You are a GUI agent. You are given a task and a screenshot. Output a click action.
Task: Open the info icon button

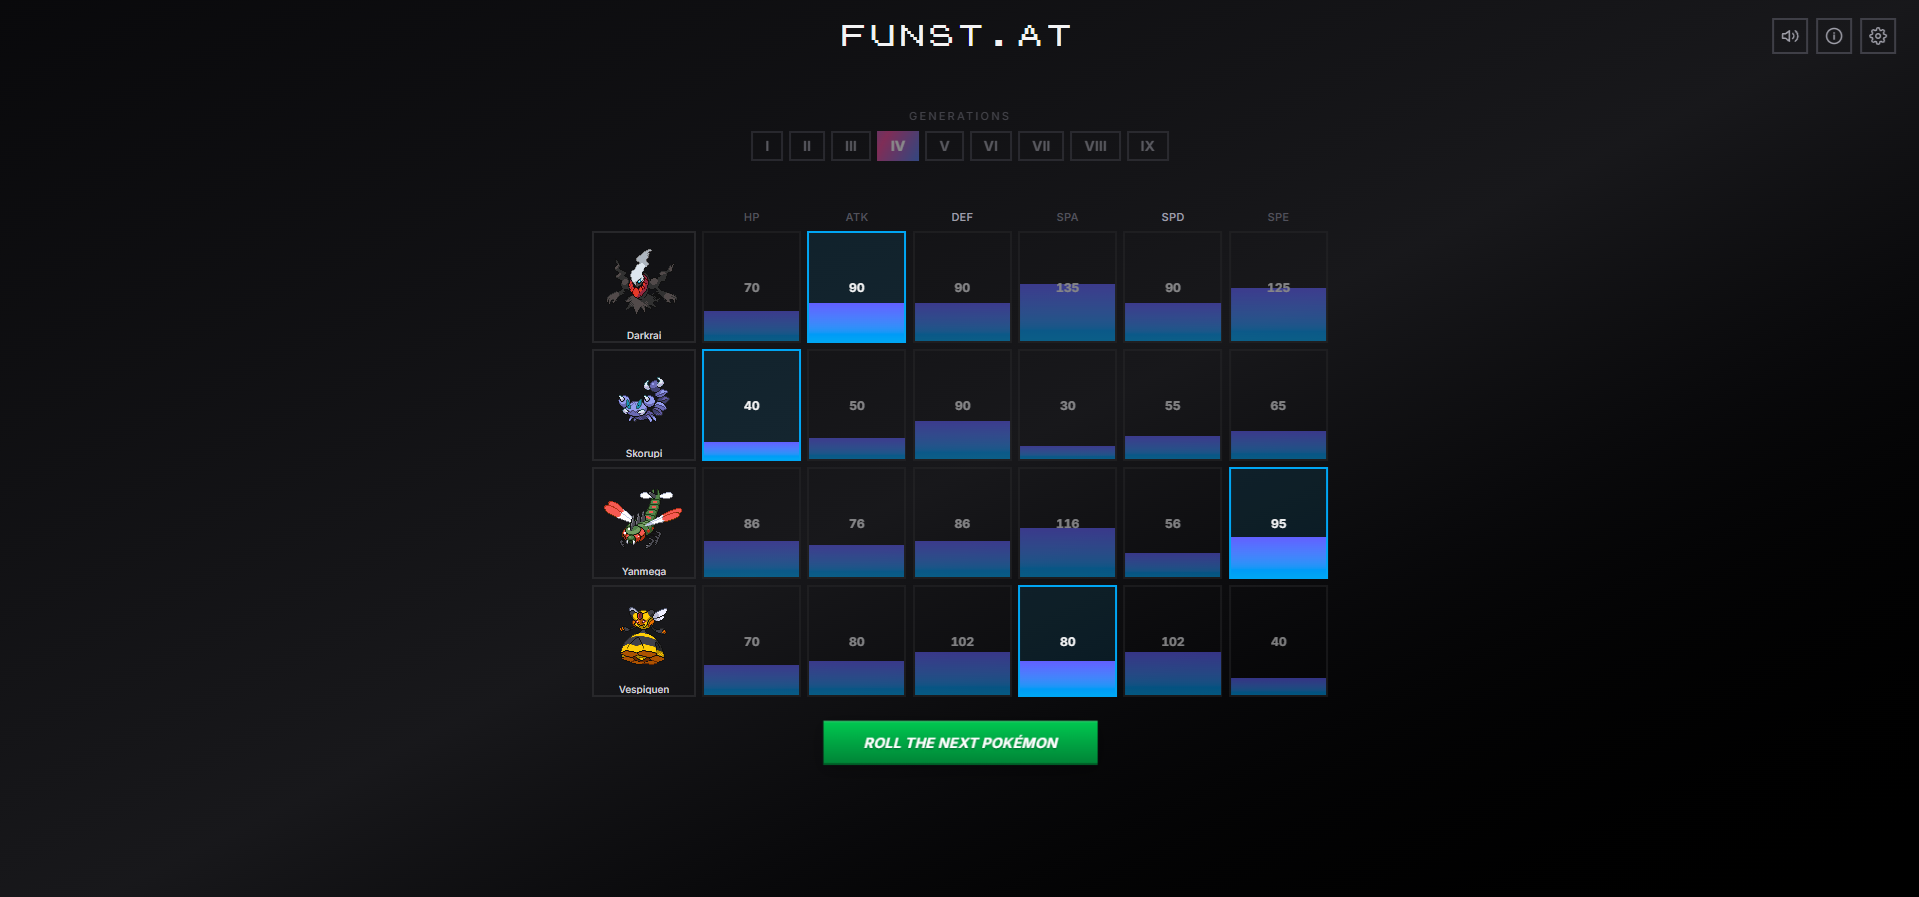(x=1833, y=36)
